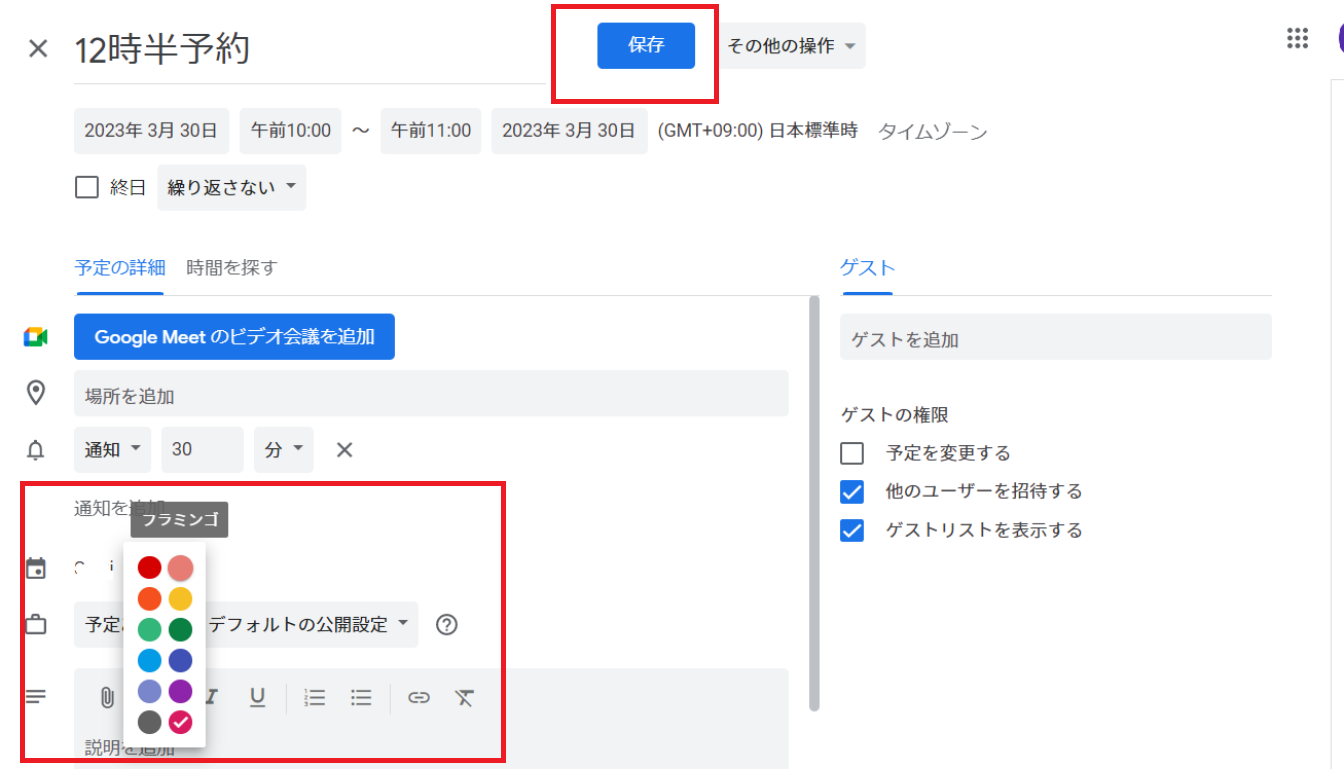Switch to the 時間を探す tab
The image size is (1344, 769).
point(231,267)
